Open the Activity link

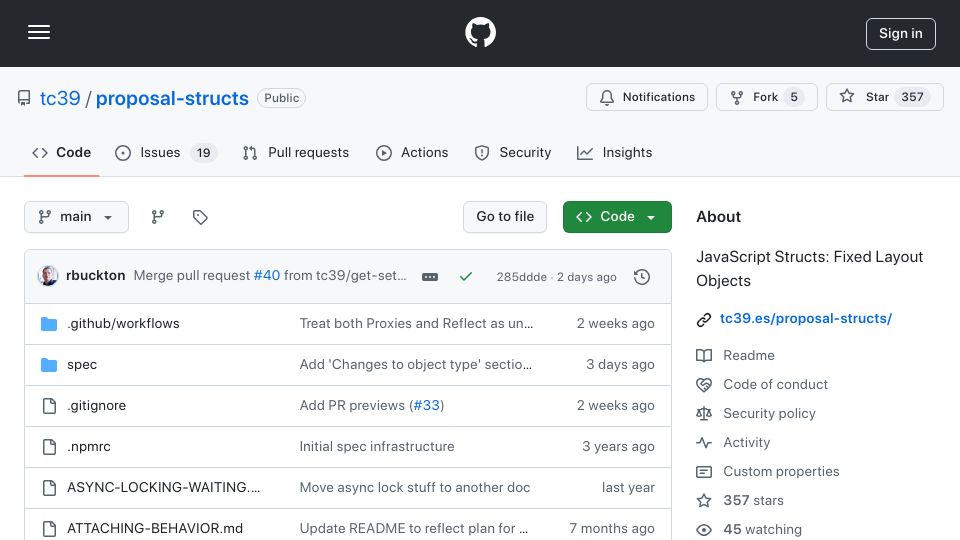click(x=746, y=442)
